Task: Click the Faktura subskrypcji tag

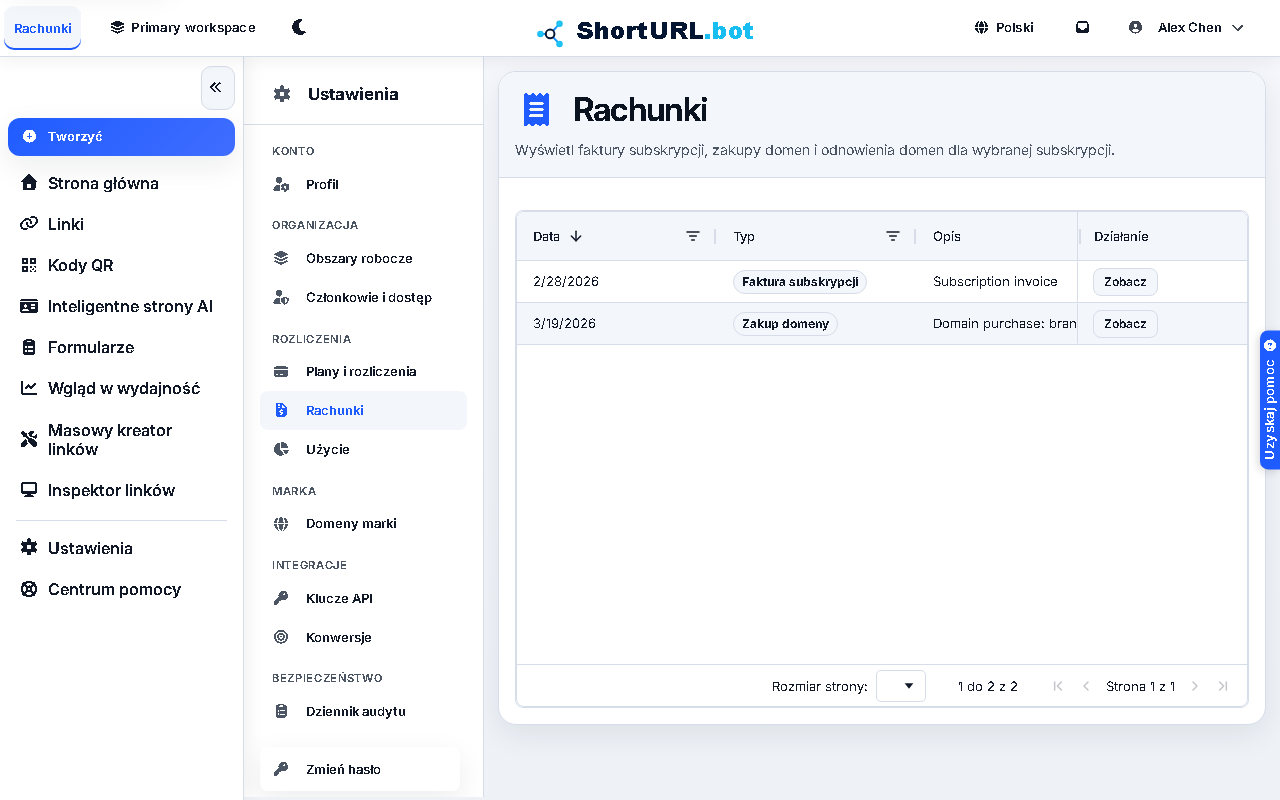Action: pyautogui.click(x=800, y=282)
